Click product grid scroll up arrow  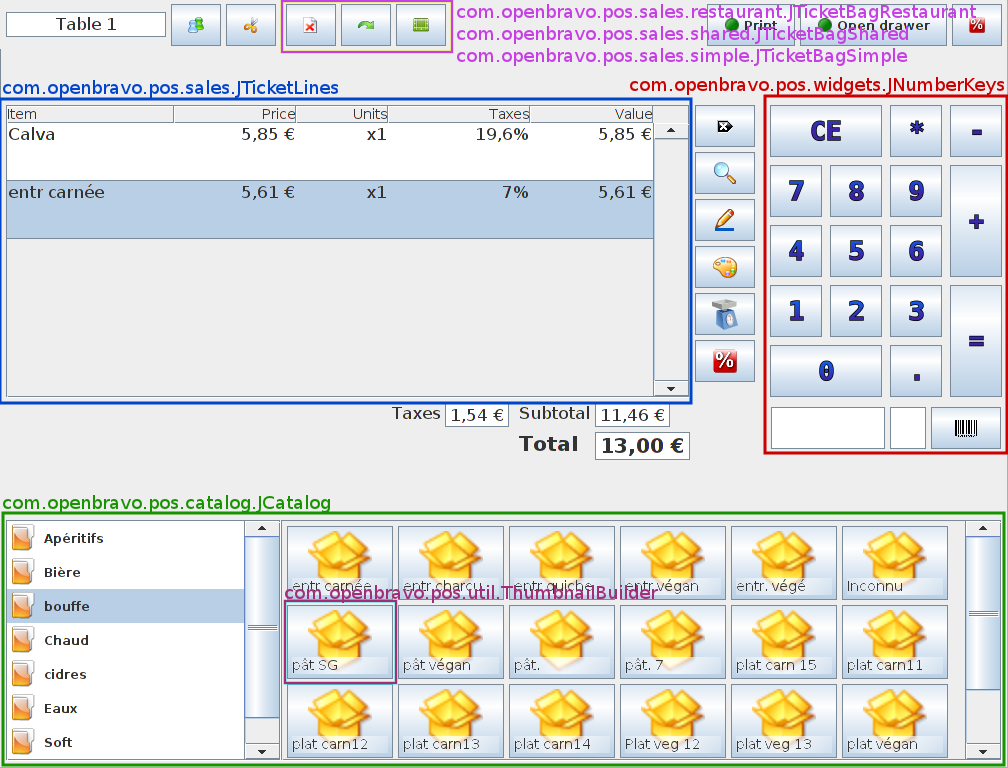(983, 529)
